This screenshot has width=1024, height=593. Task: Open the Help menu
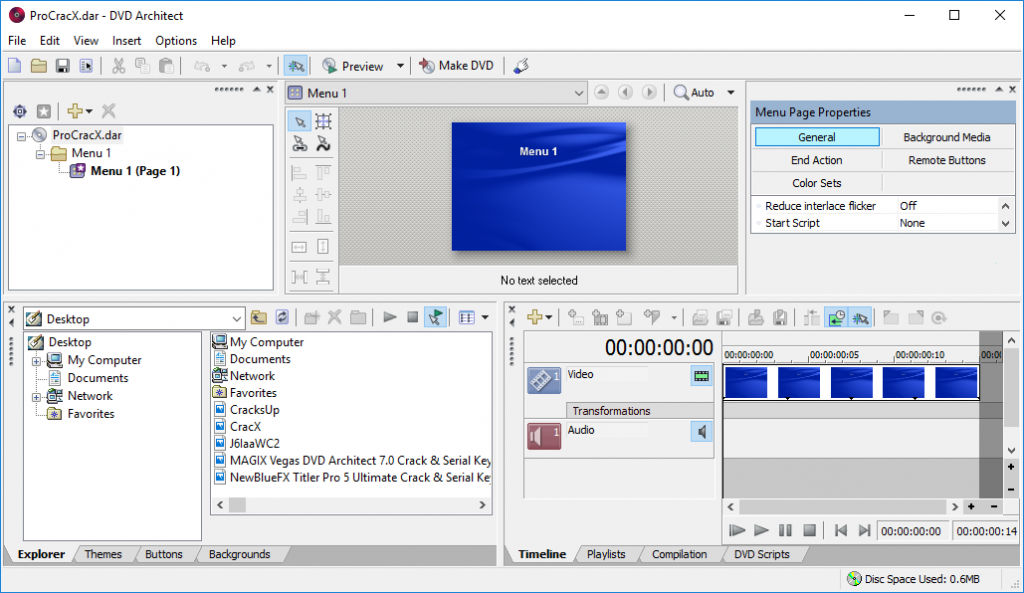(x=223, y=40)
